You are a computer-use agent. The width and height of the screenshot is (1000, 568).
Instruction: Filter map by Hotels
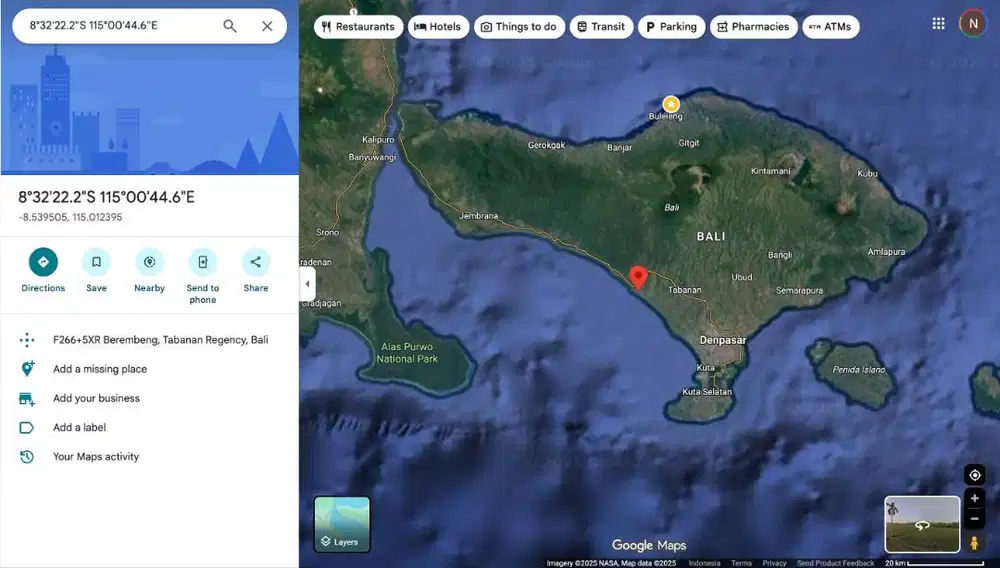[x=438, y=27]
